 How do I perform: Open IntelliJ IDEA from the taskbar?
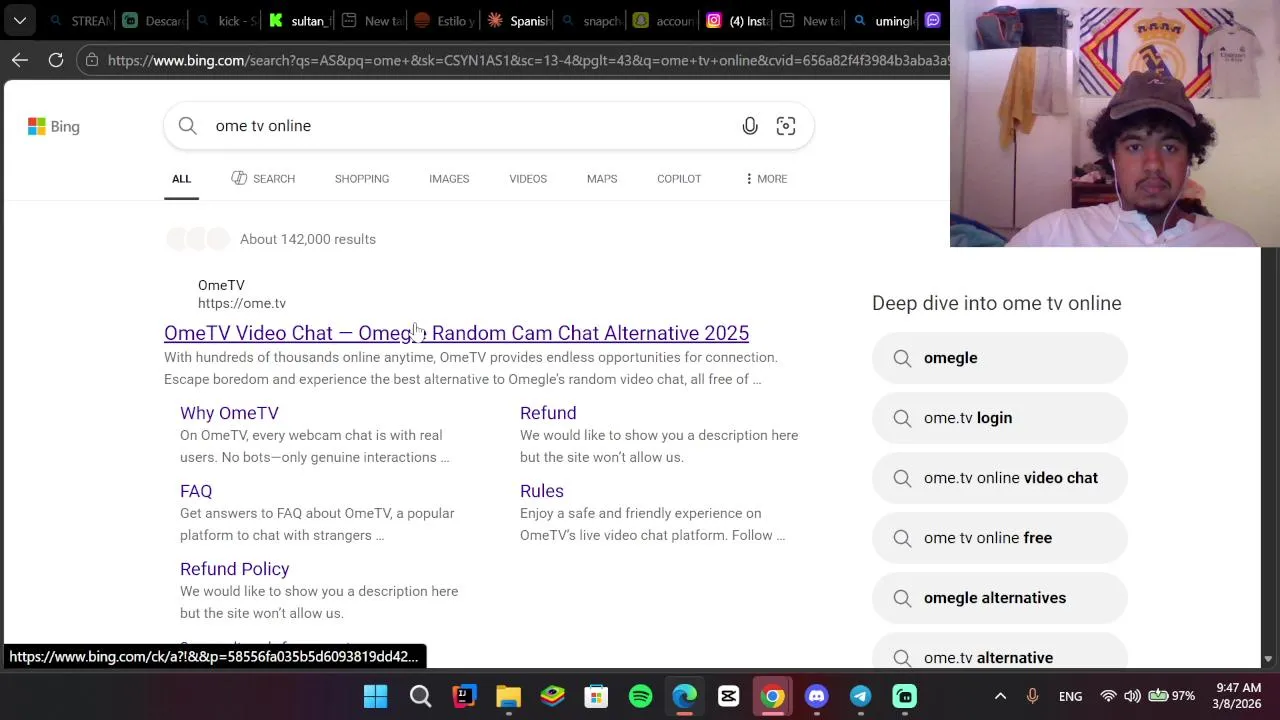(464, 696)
